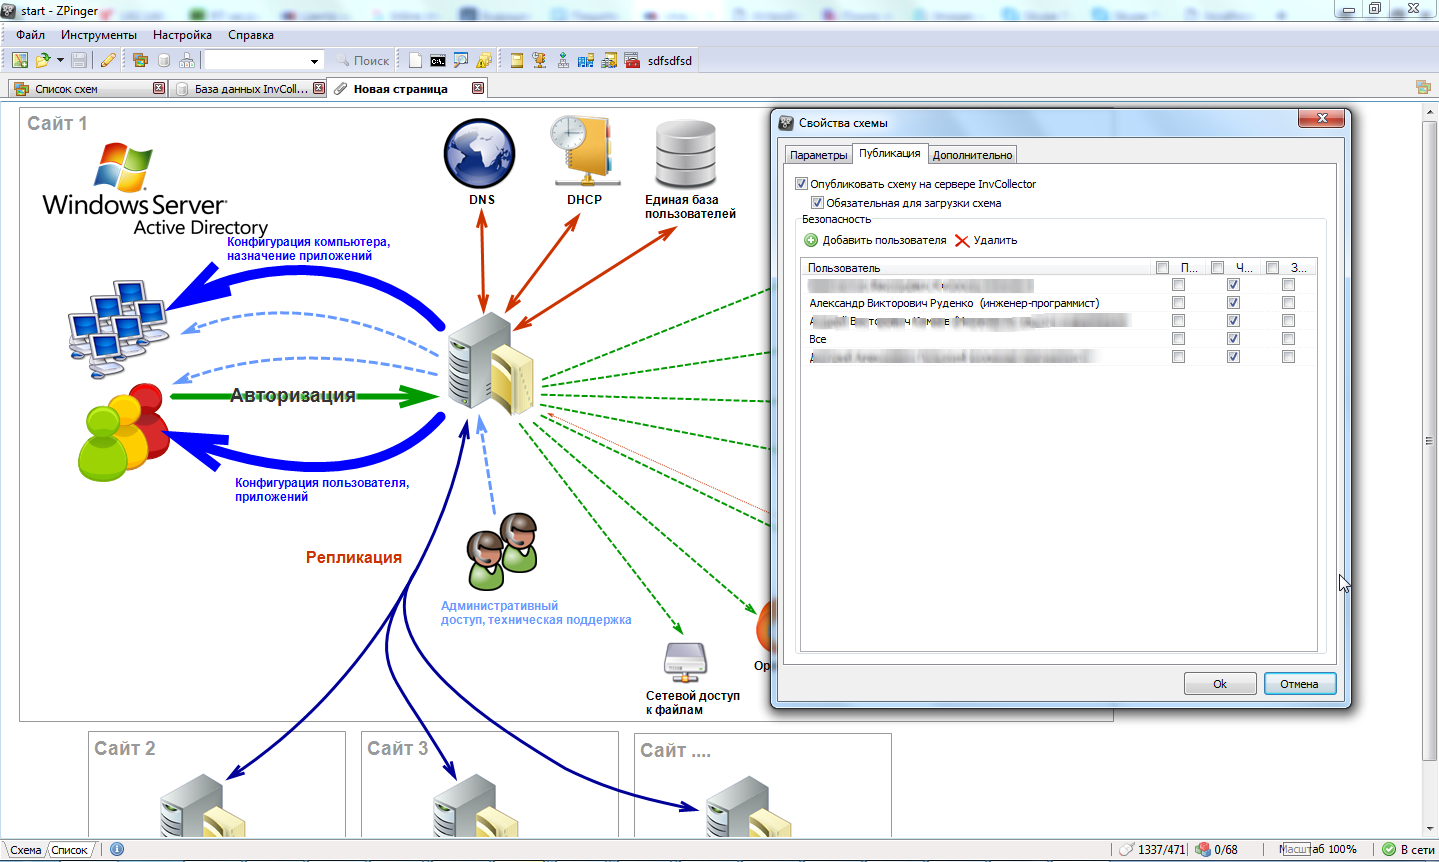Image resolution: width=1439 pixels, height=862 pixels.
Task: Click the blank new page toolbar icon
Action: [x=415, y=61]
